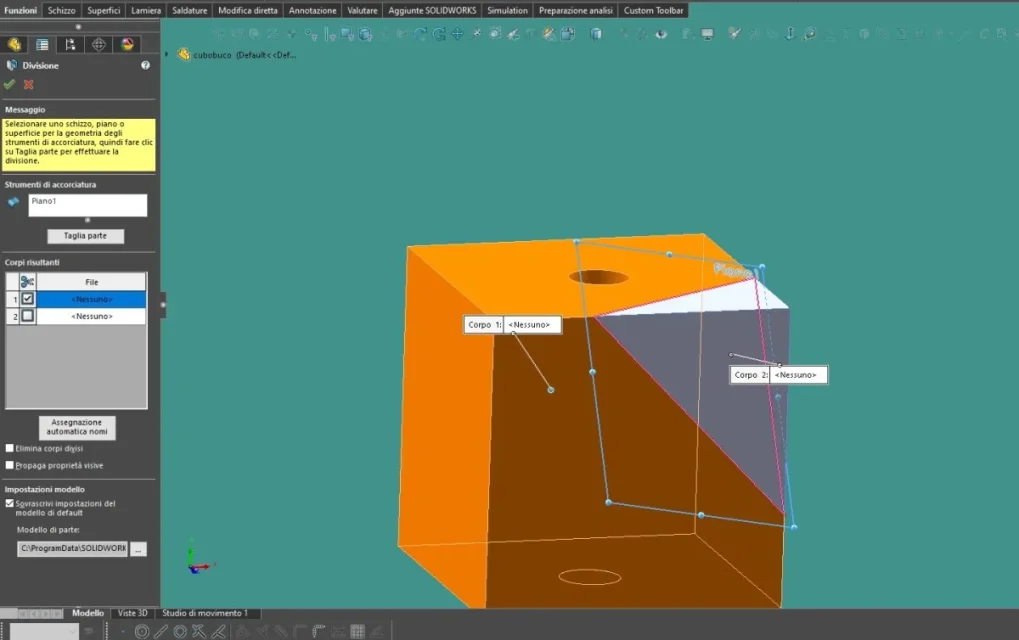Collapse the side panel using the edge handle
Image resolution: width=1019 pixels, height=640 pixels.
(163, 305)
